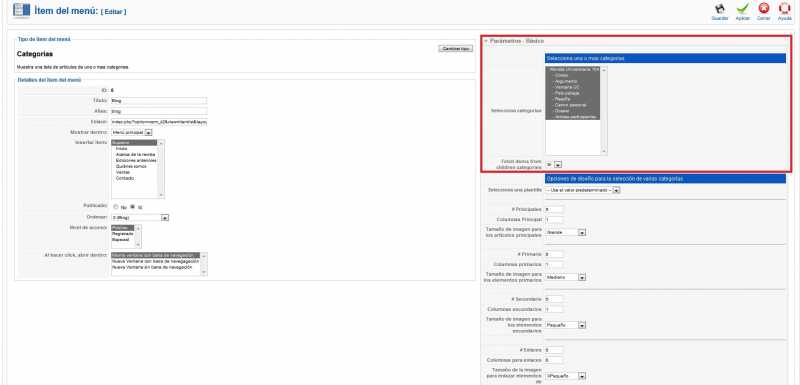The image size is (800, 385).
Task: Click the # Principales number field
Action: (x=554, y=209)
